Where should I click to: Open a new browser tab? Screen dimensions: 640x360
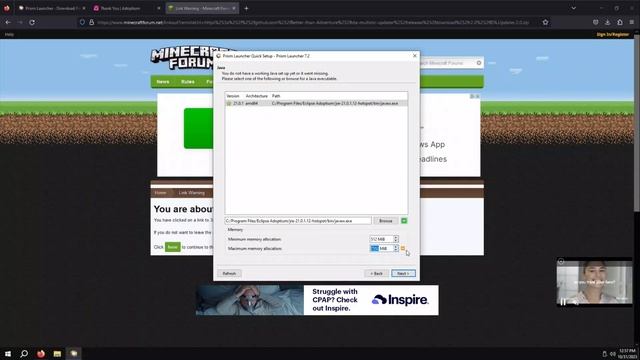[x=246, y=8]
